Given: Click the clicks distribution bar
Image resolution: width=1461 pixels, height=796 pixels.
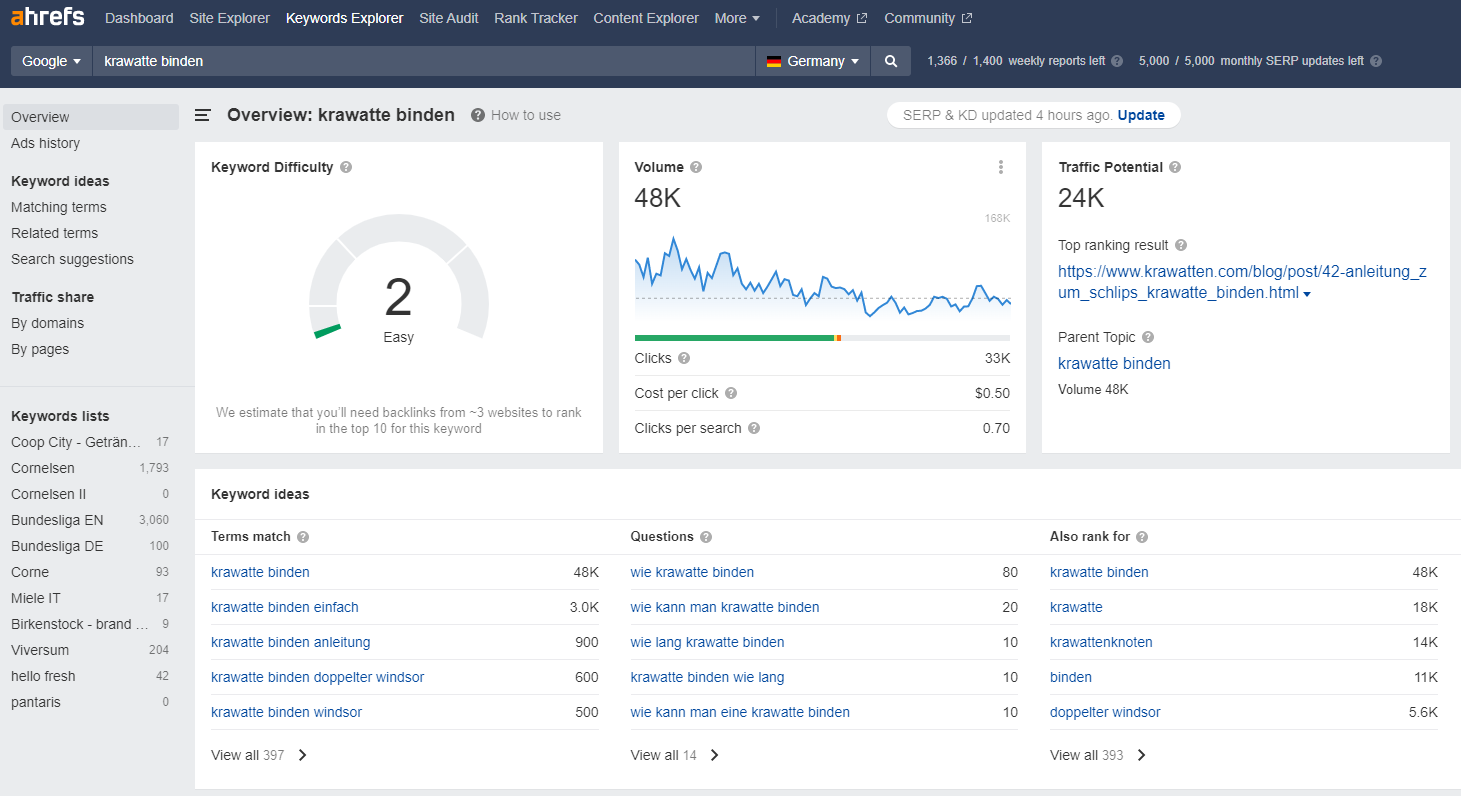Looking at the screenshot, I should pyautogui.click(x=822, y=338).
